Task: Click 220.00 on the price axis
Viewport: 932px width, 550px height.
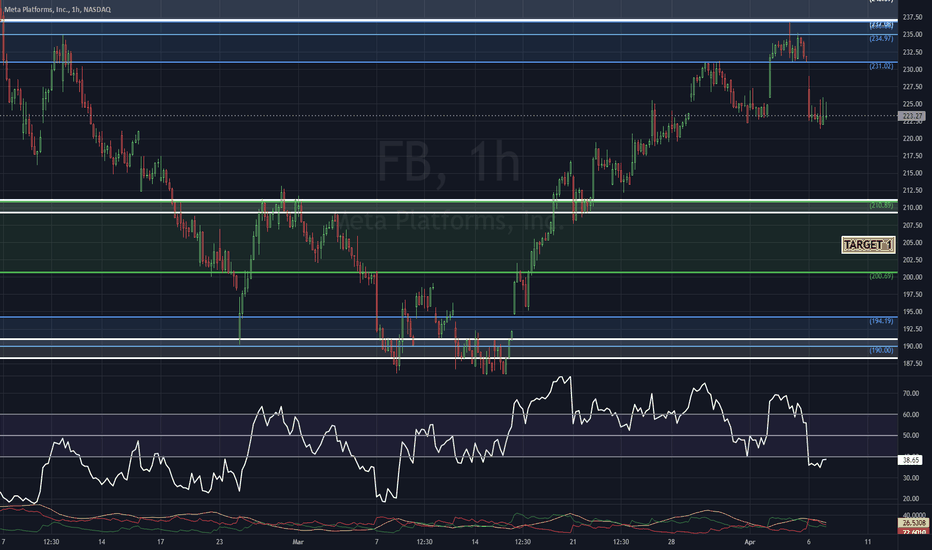Action: click(x=912, y=139)
